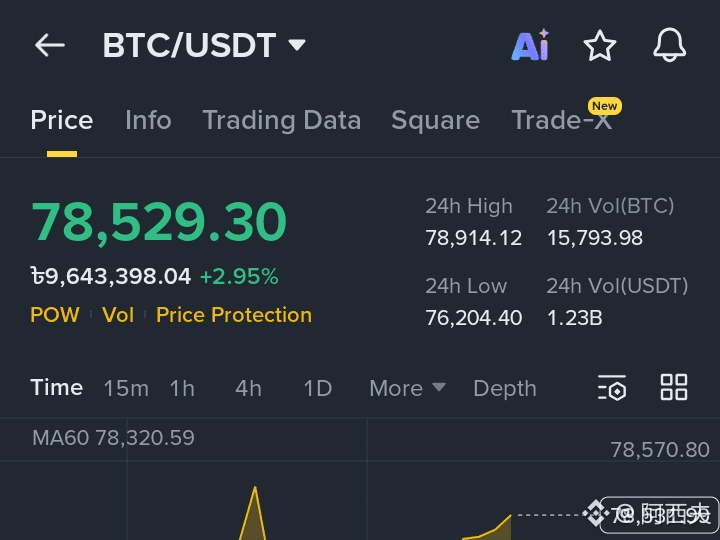Open the chart grid layout icon
The width and height of the screenshot is (720, 540).
click(x=674, y=387)
